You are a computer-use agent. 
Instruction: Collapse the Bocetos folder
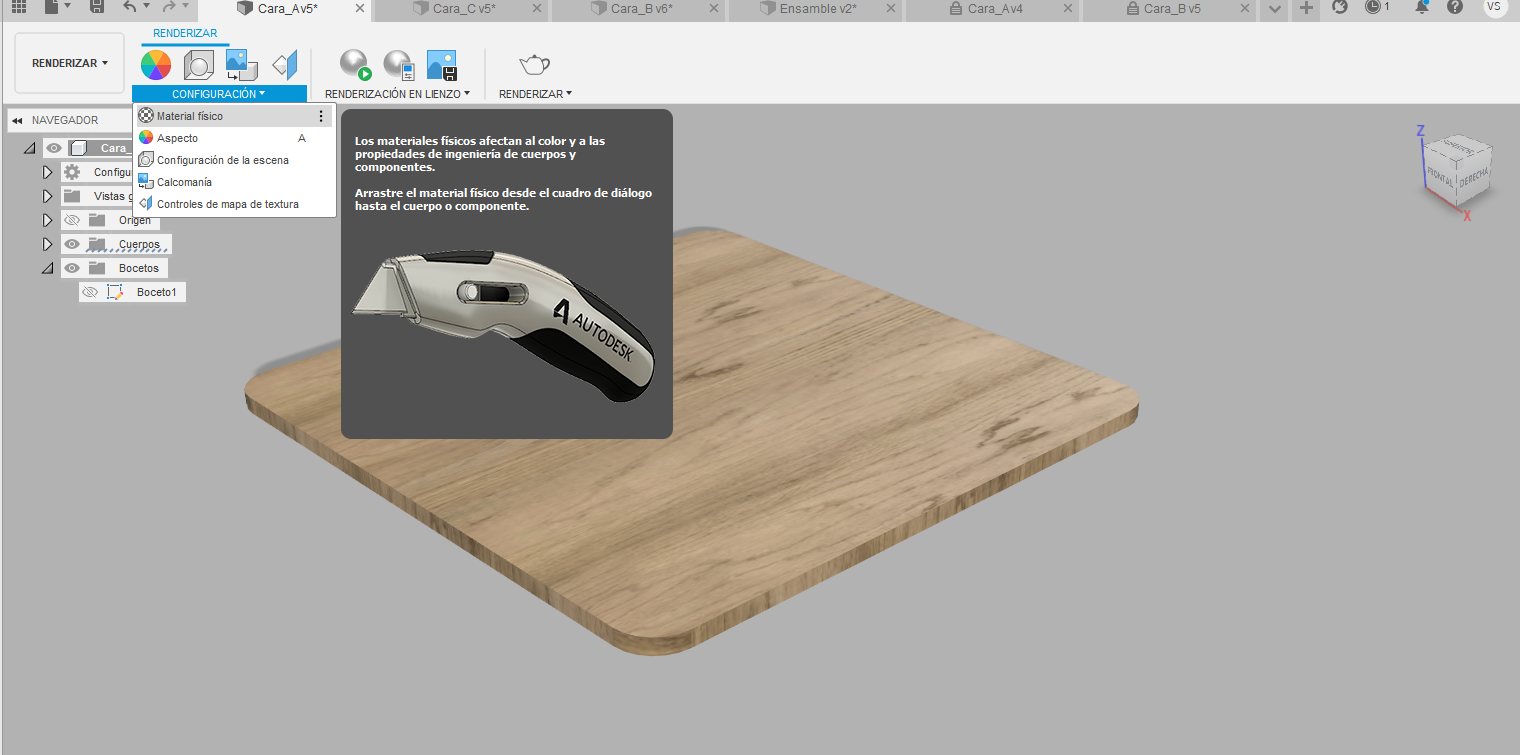[47, 268]
